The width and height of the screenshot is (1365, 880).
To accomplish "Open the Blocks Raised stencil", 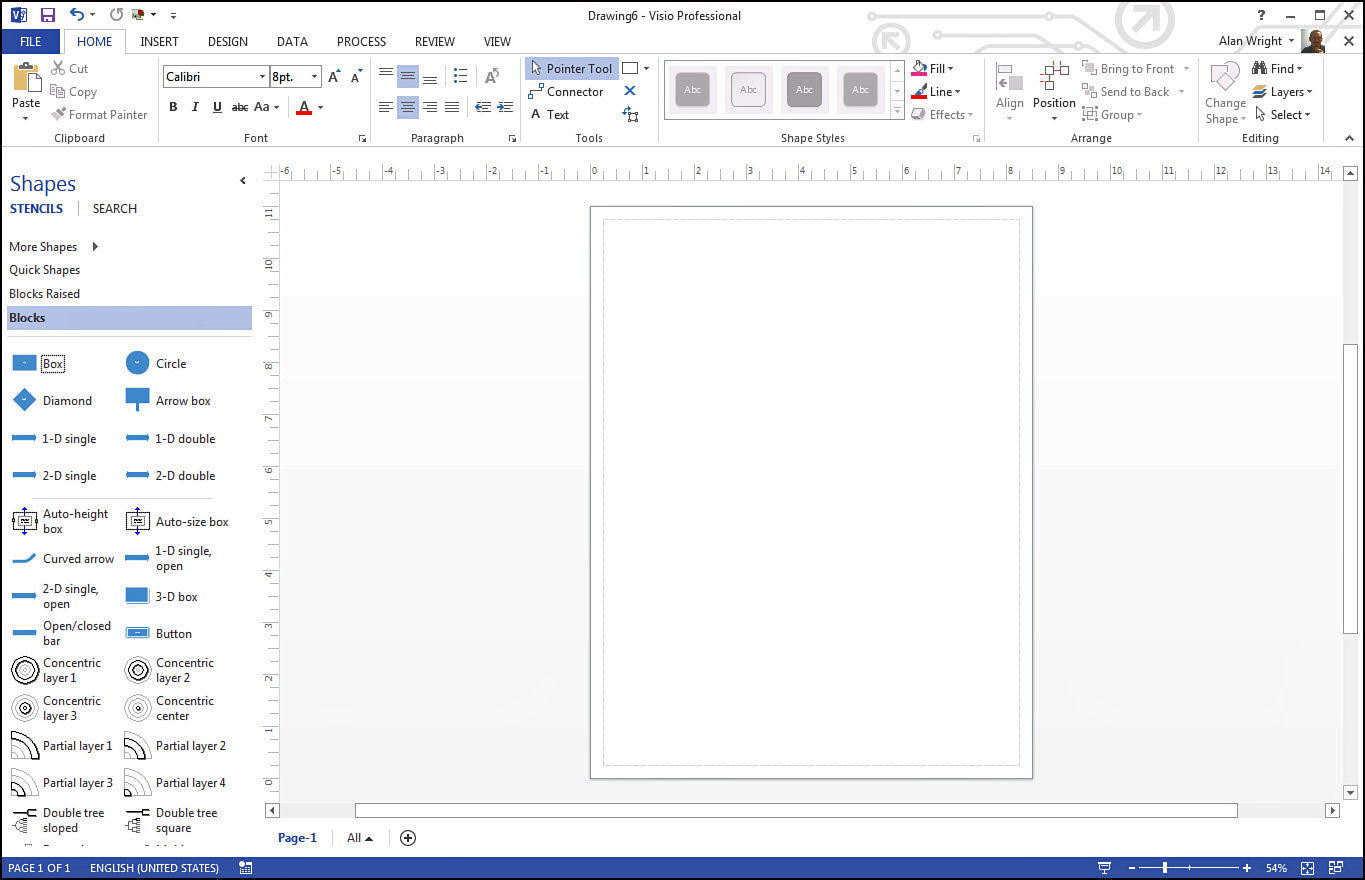I will pyautogui.click(x=44, y=294).
